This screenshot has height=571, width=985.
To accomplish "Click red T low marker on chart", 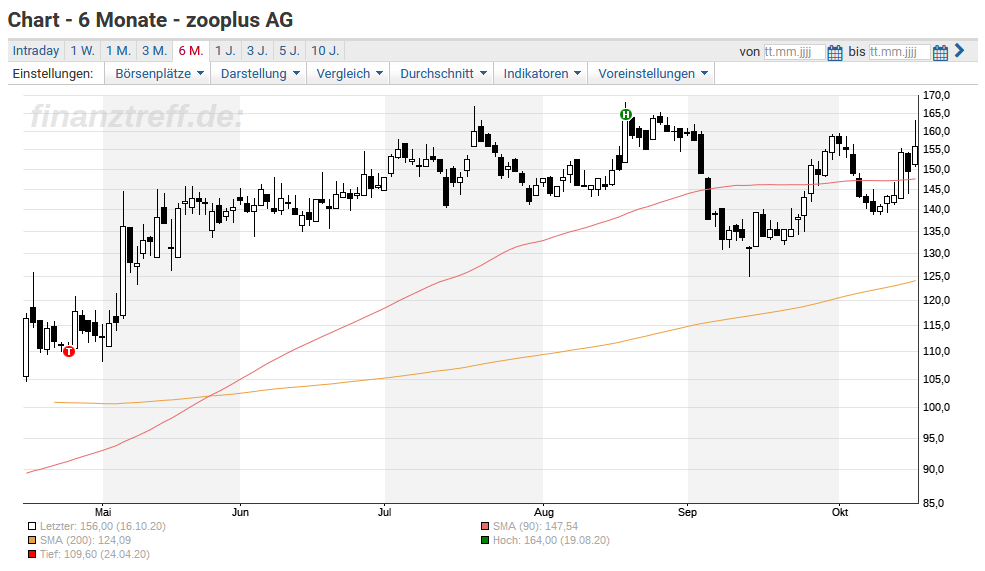I will tap(69, 351).
